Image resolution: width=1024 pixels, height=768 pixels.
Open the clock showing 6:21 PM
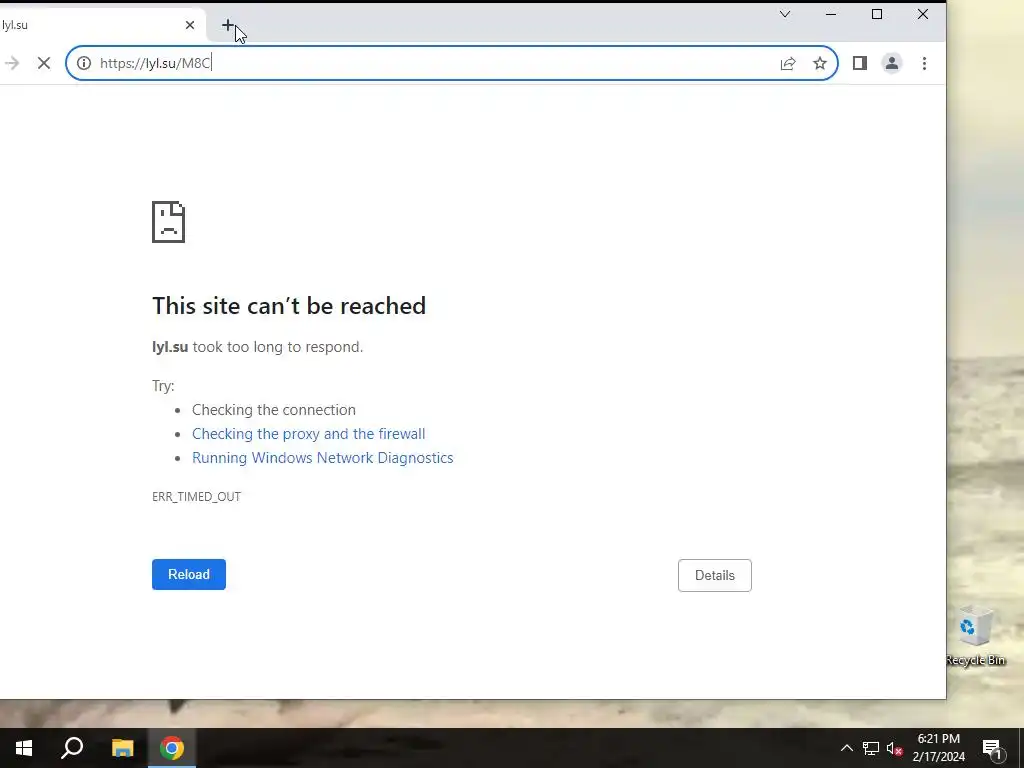938,748
